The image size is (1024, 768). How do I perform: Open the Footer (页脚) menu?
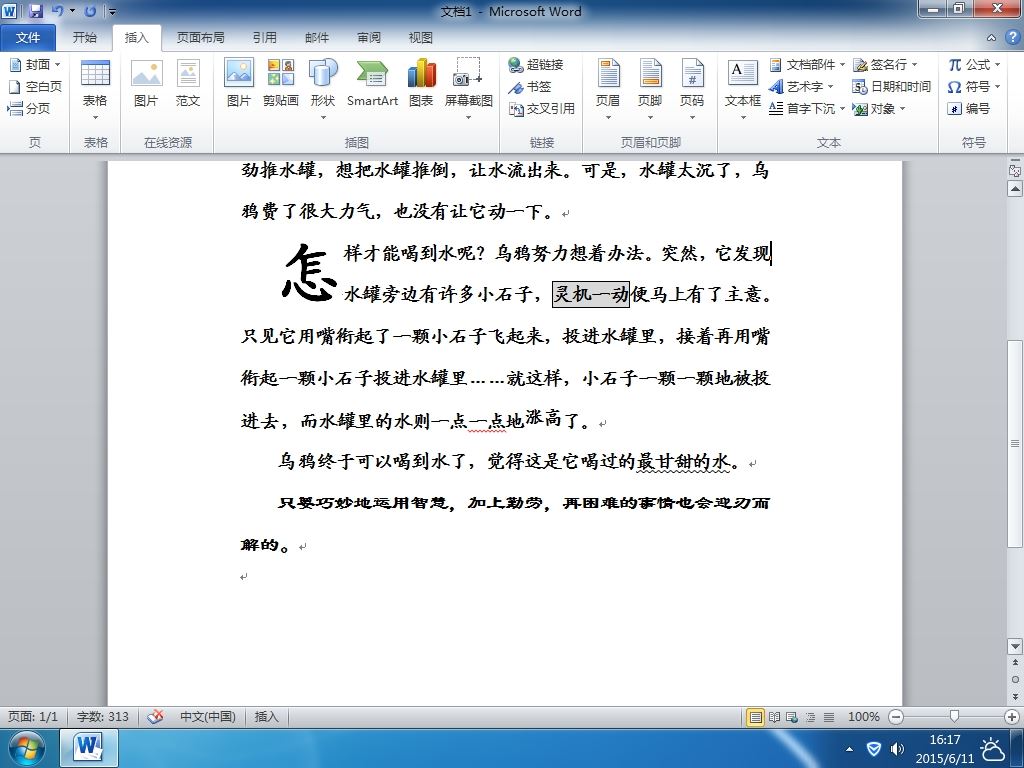(650, 90)
